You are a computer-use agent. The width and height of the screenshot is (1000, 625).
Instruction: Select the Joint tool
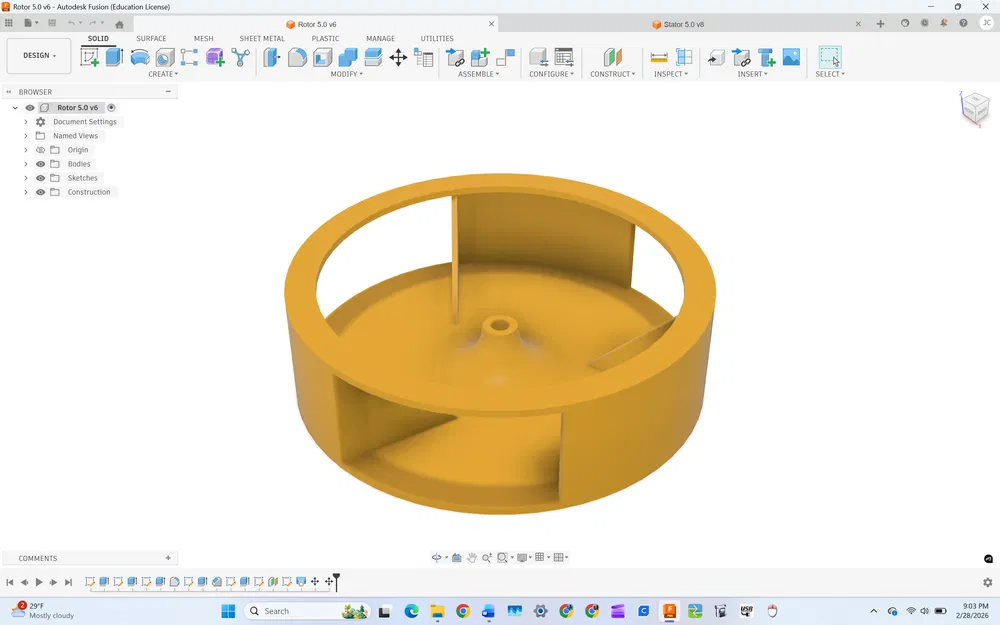pyautogui.click(x=505, y=57)
